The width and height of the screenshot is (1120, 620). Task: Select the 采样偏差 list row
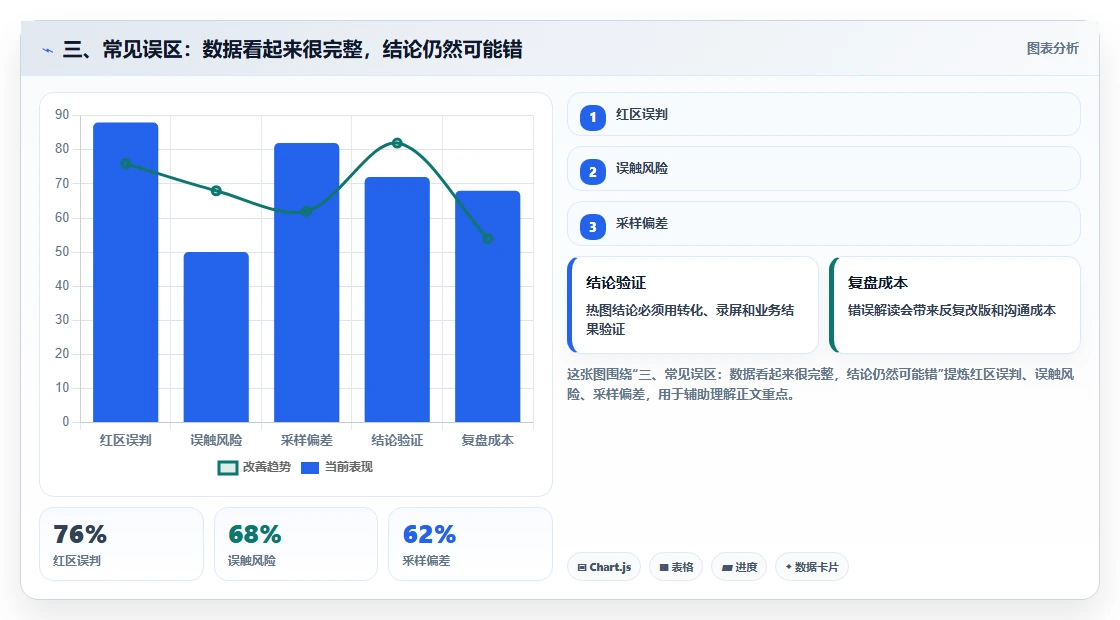coord(824,224)
